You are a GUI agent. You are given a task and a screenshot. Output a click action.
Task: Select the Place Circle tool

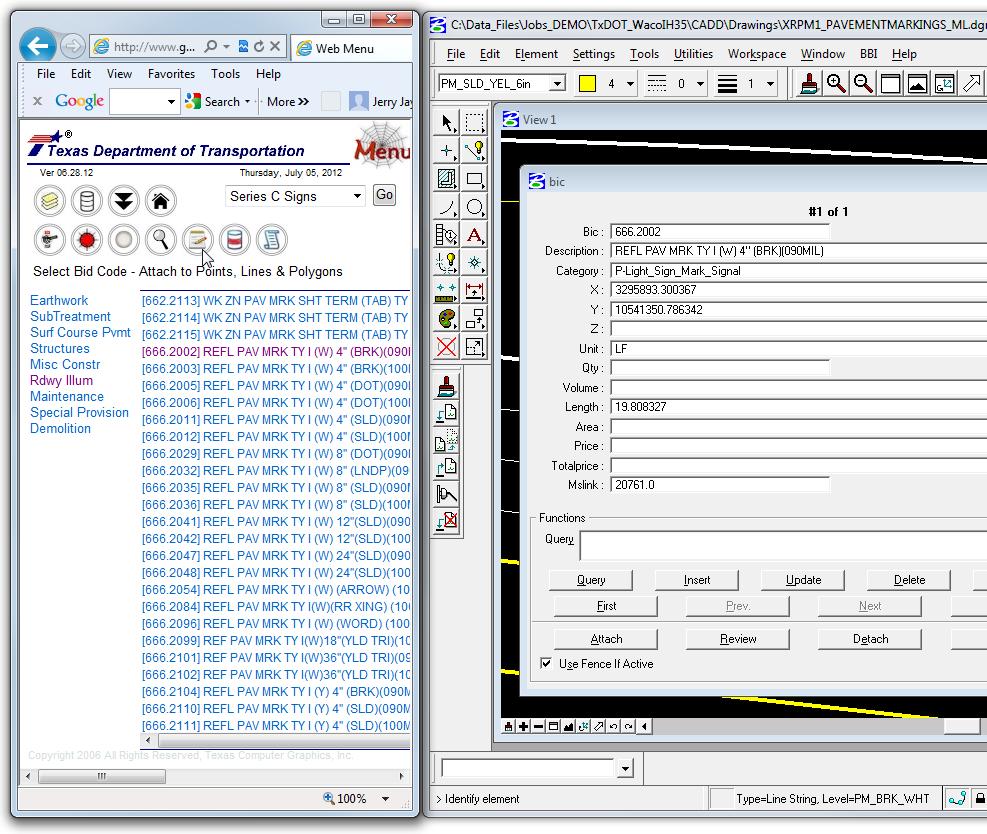(x=475, y=207)
